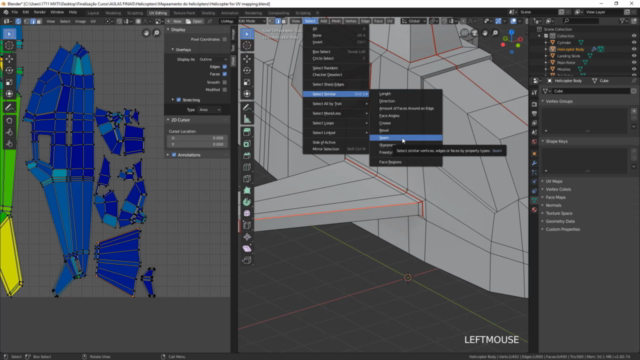Screen dimensions: 640x360
Task: Select the Extrude Region tool
Action: pyautogui.click(x=247, y=132)
